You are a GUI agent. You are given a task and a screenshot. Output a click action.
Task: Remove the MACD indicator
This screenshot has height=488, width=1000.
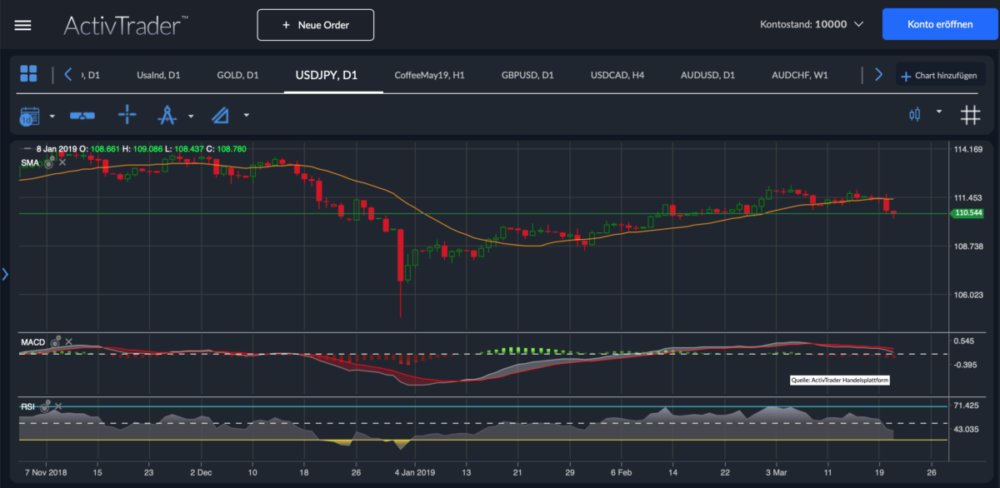(x=69, y=342)
